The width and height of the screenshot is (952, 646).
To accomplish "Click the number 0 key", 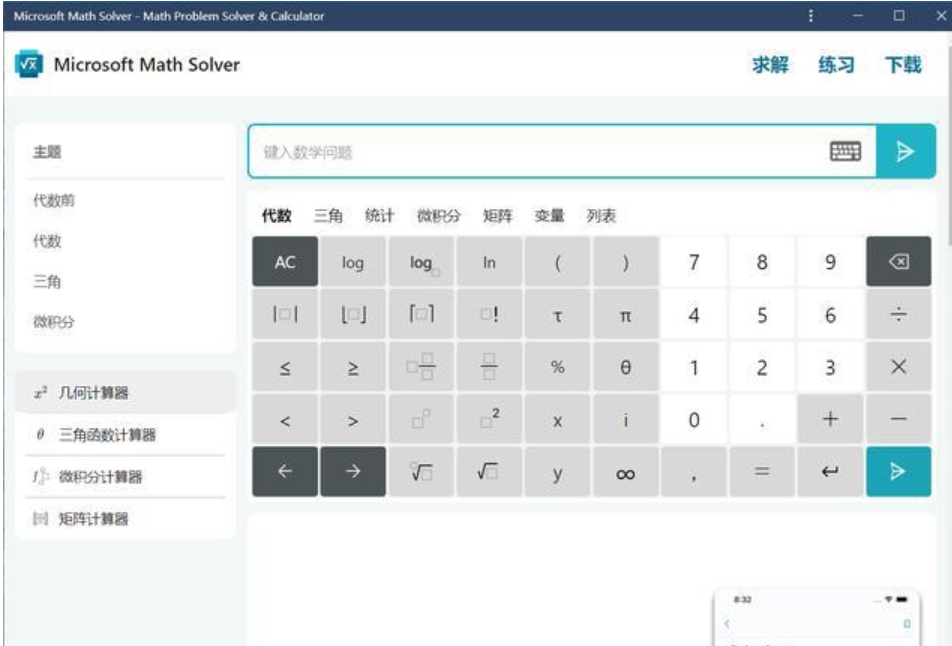I will tap(694, 420).
